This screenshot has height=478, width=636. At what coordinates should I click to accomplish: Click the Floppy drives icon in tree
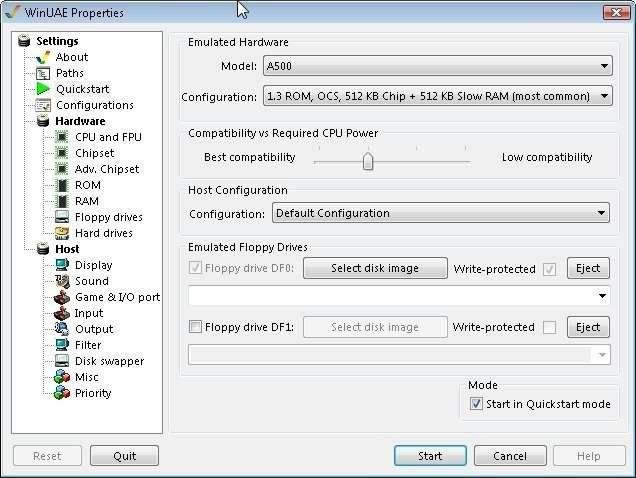62,217
